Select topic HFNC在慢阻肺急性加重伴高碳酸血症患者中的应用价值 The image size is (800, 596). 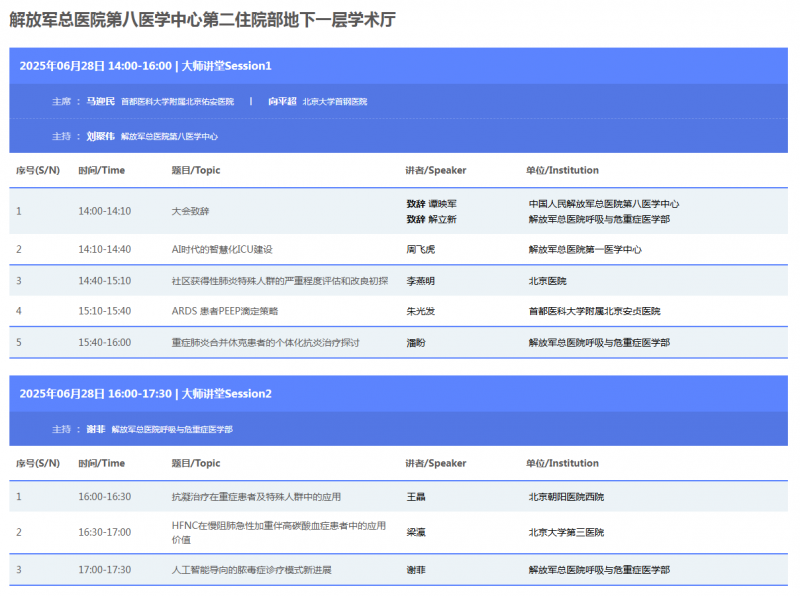pyautogui.click(x=279, y=533)
